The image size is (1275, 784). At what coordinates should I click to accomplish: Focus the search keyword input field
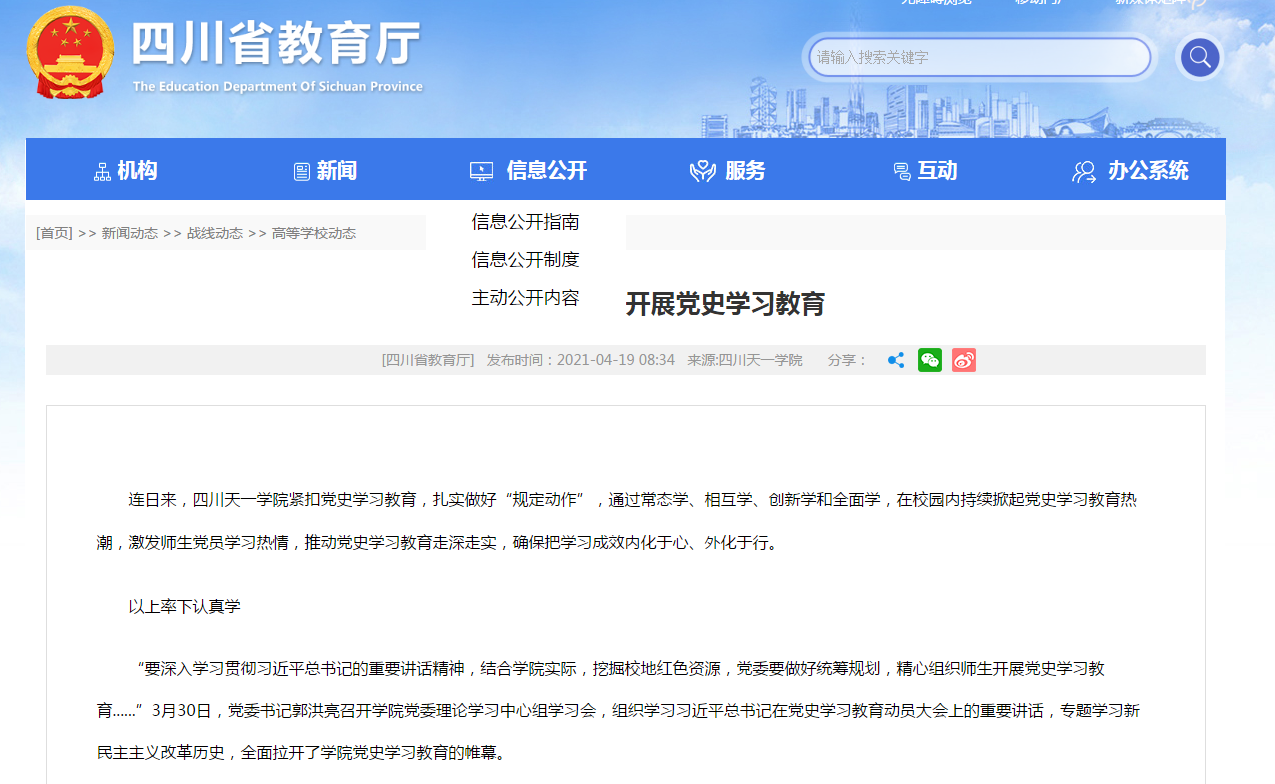[x=980, y=57]
